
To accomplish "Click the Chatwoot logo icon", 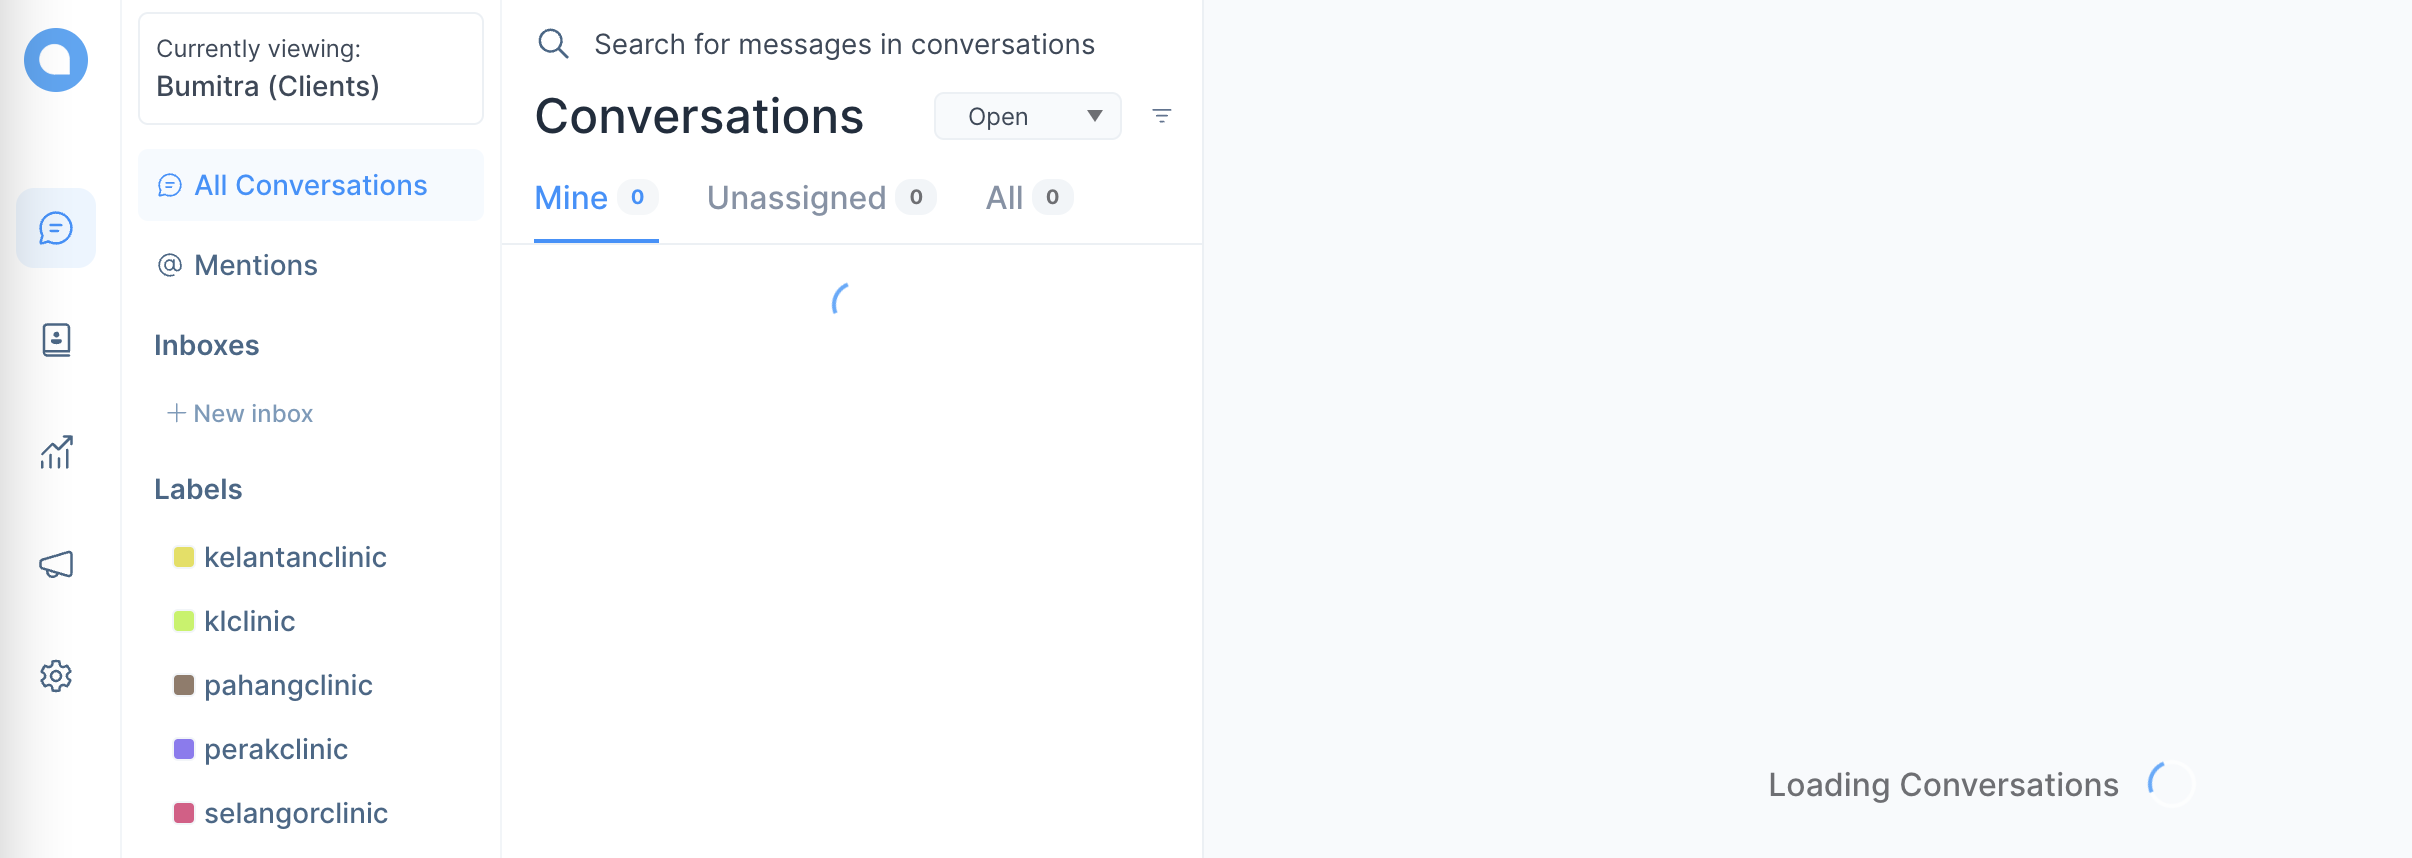I will (57, 60).
